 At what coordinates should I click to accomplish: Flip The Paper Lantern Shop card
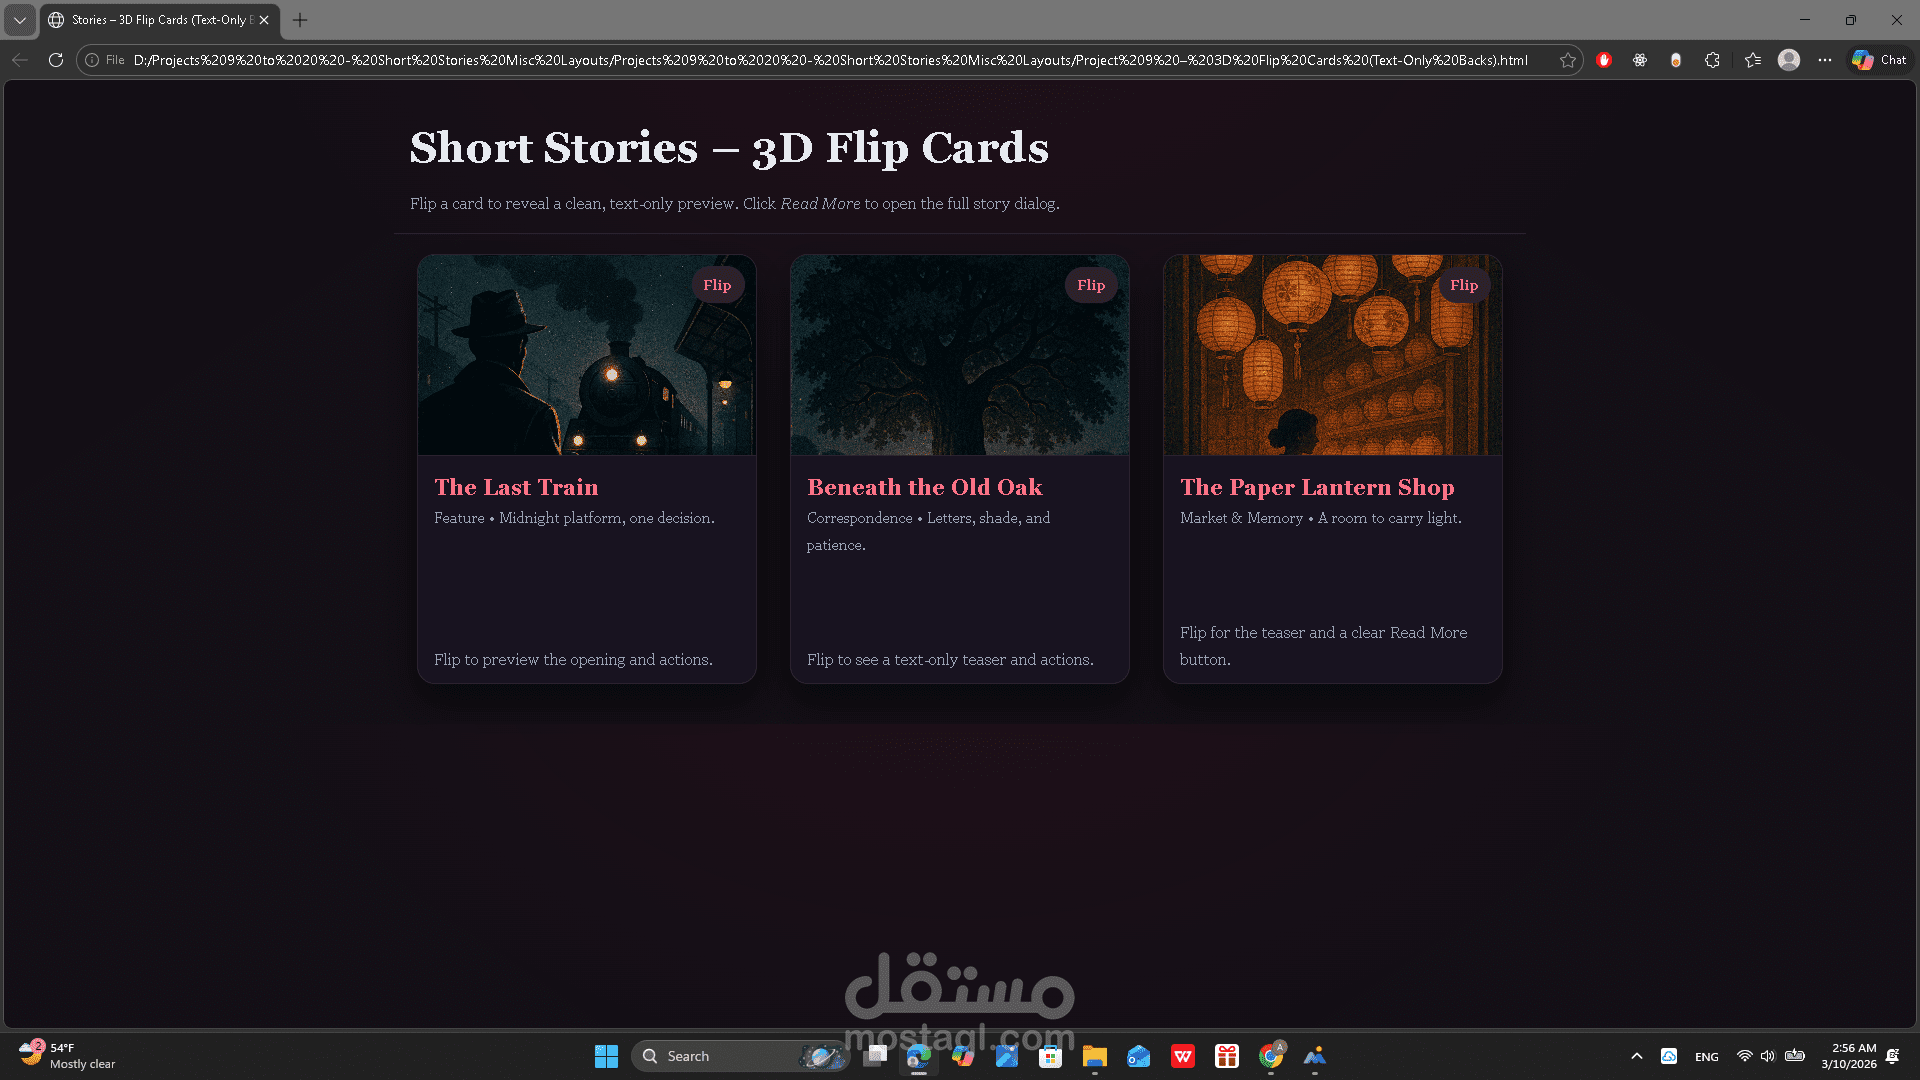pos(1464,284)
